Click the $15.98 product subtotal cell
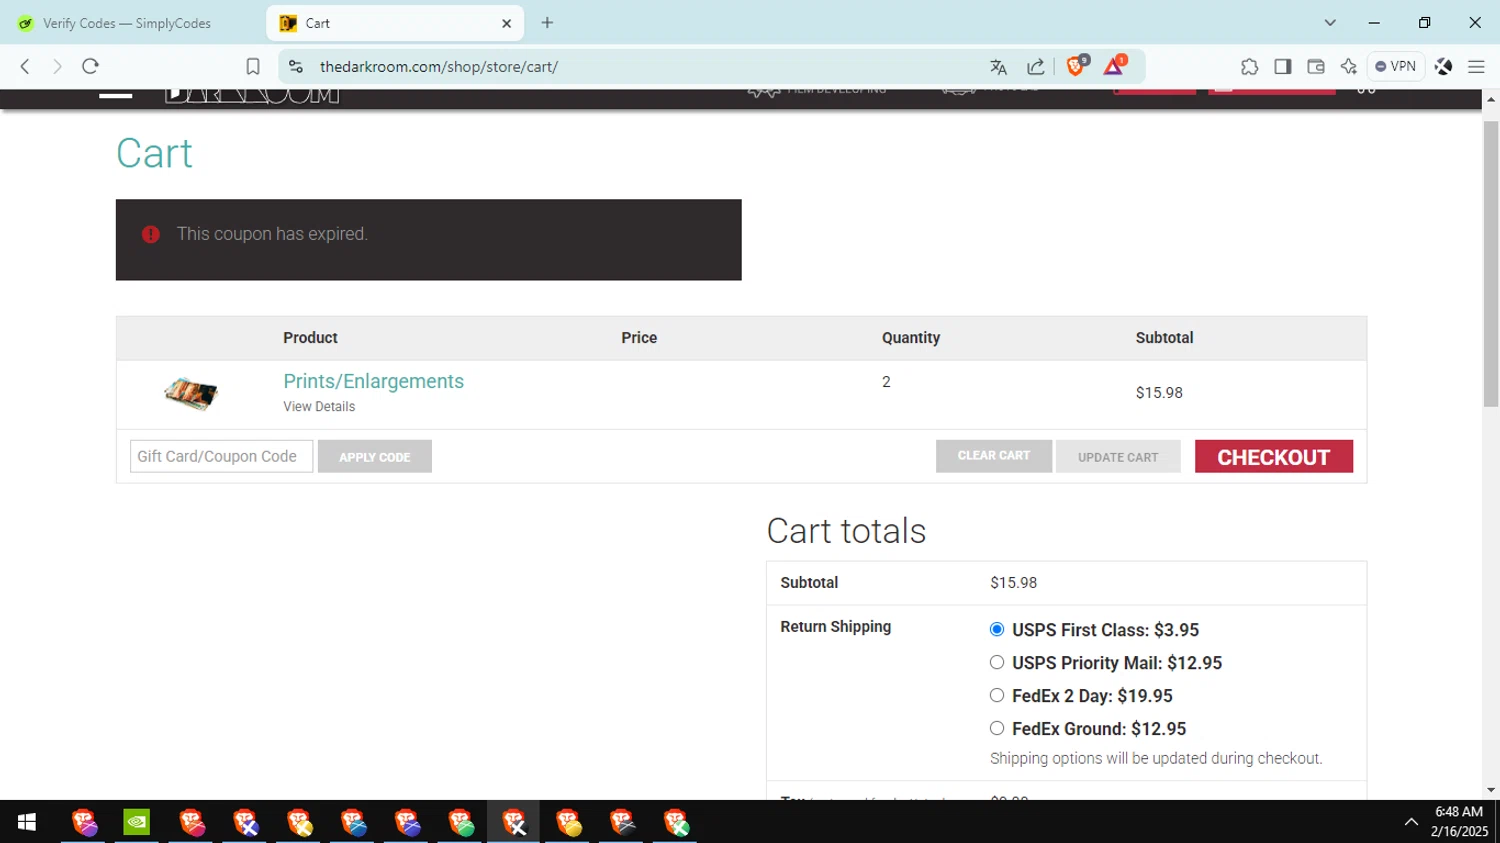Screen dimensions: 1500x843 [x=1159, y=393]
